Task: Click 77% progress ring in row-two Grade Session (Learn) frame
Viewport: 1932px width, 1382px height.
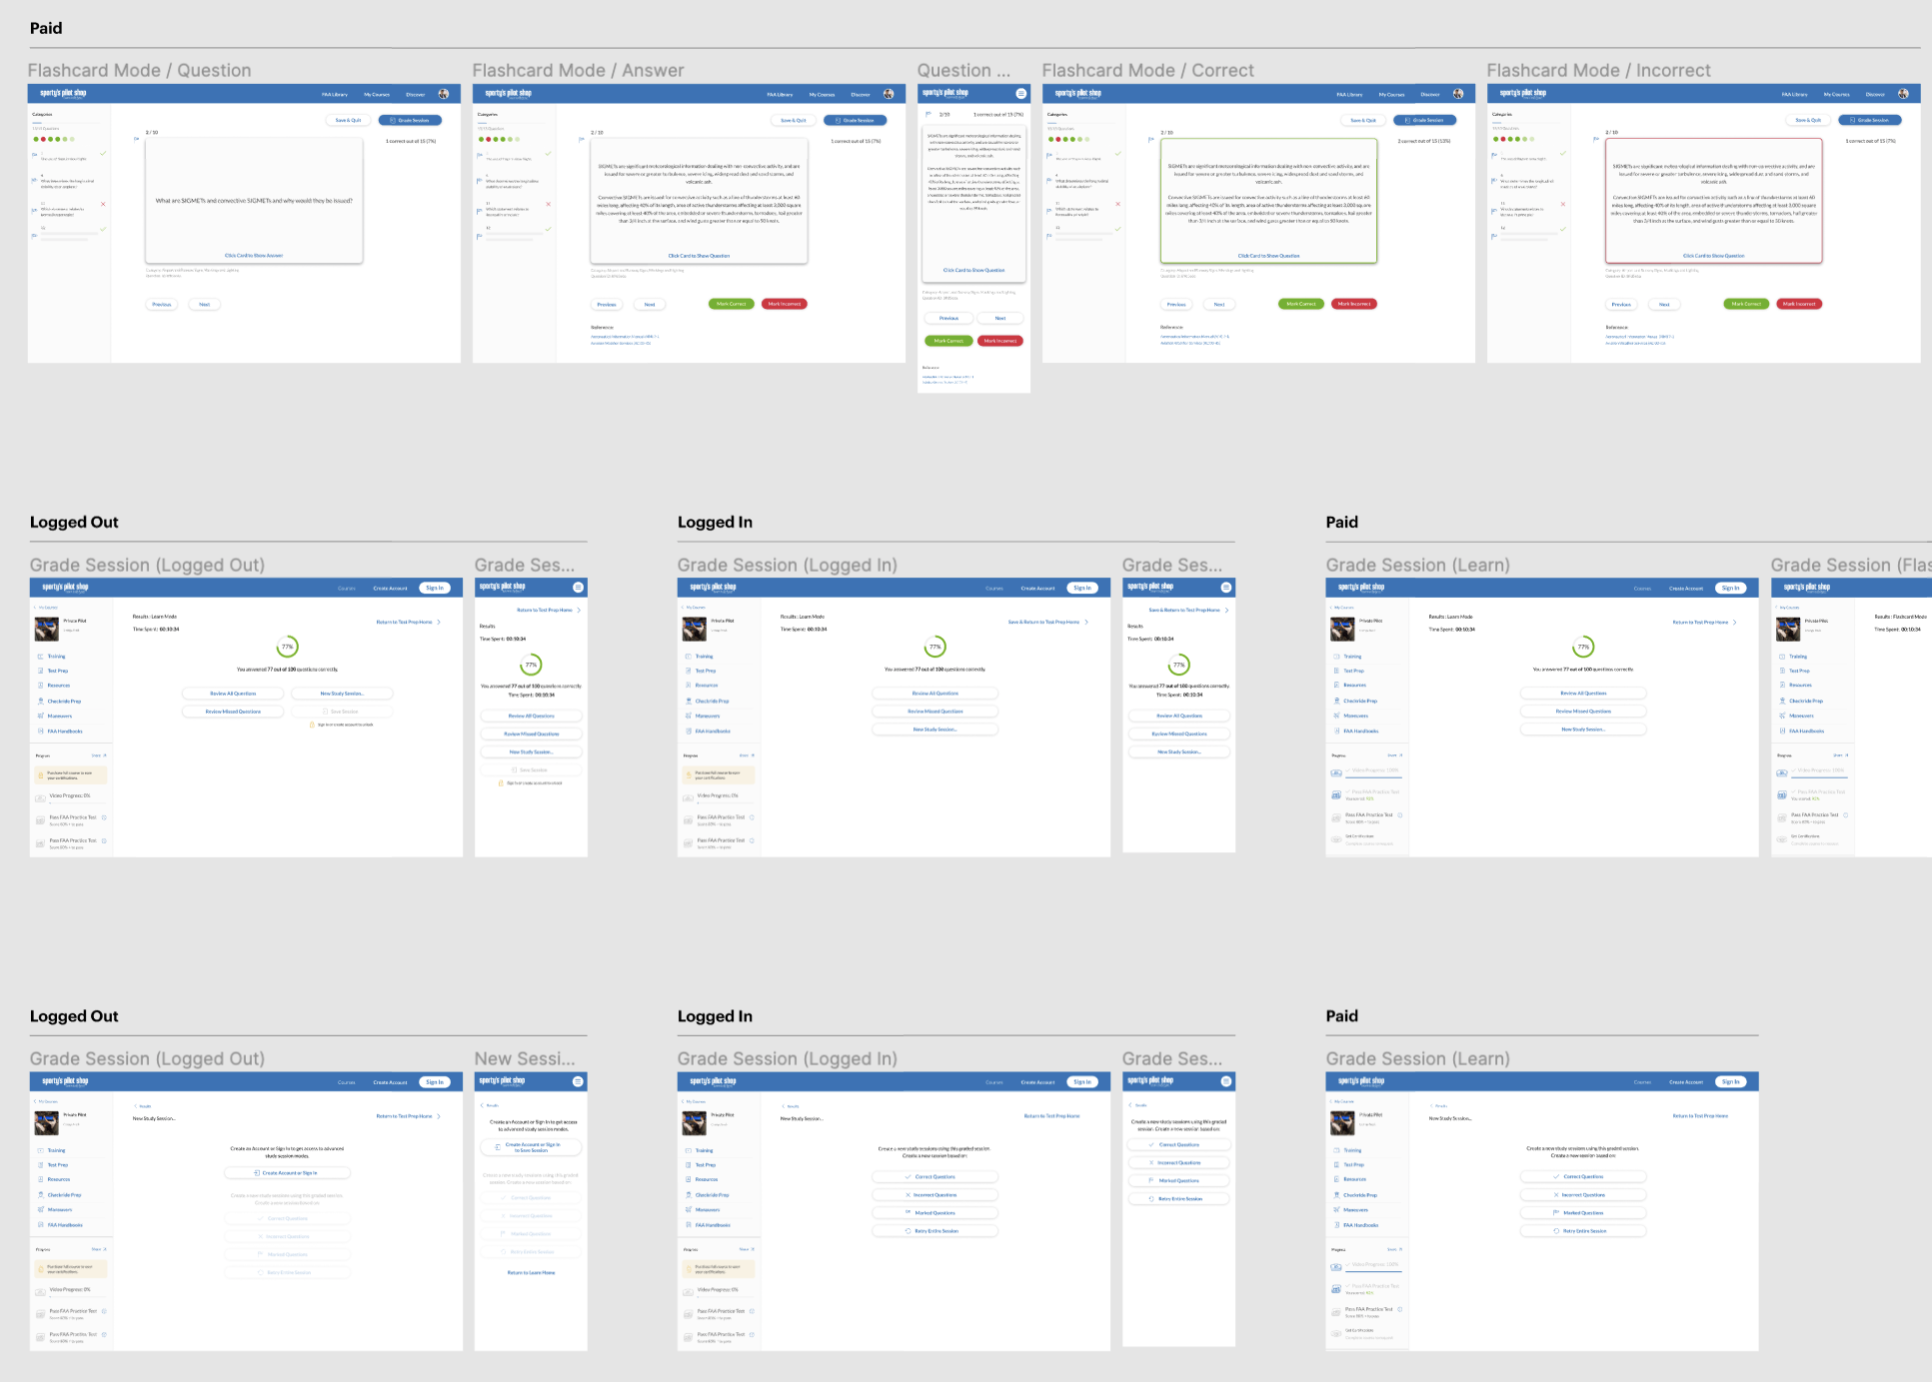Action: (1583, 647)
